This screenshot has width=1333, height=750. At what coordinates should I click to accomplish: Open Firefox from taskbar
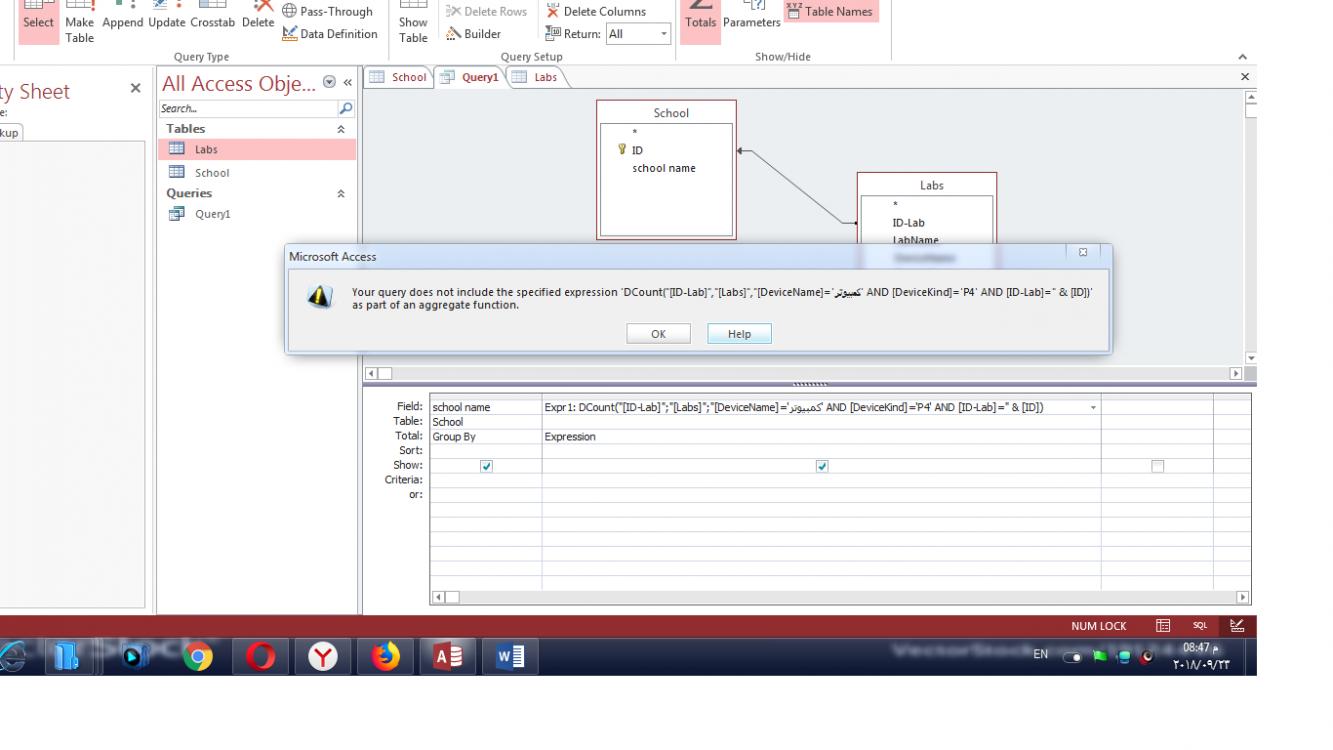pyautogui.click(x=385, y=657)
